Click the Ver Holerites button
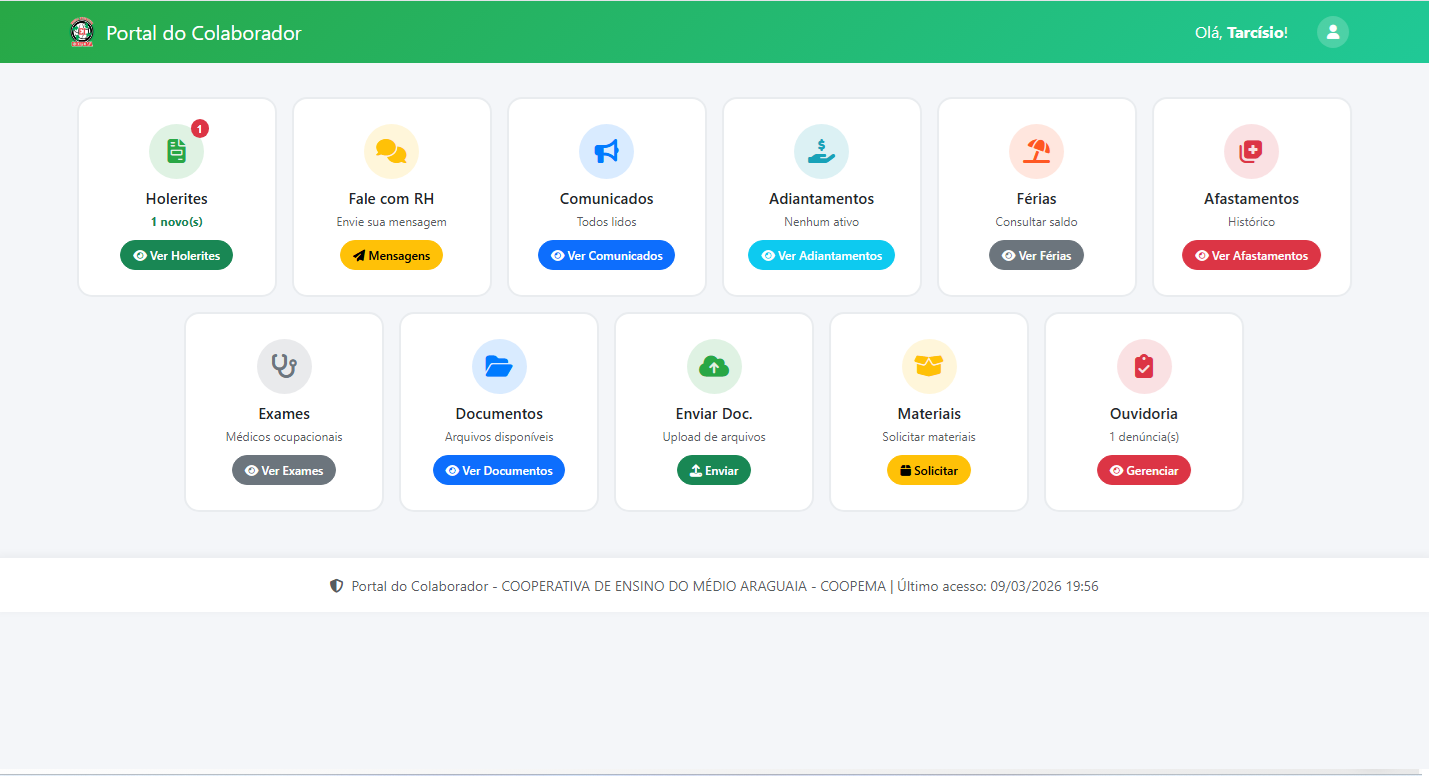The width and height of the screenshot is (1429, 776). (176, 255)
